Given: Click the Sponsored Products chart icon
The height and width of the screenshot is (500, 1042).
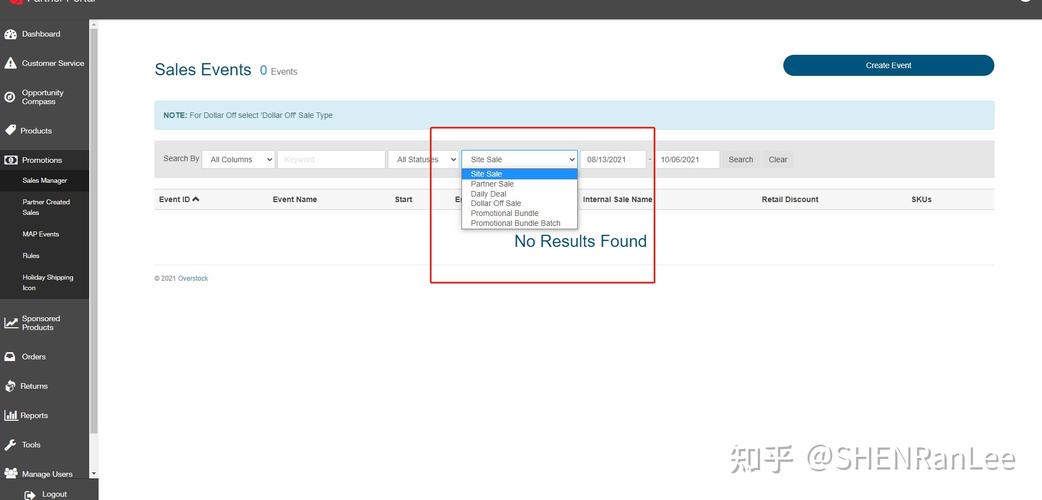Looking at the screenshot, I should 11,323.
